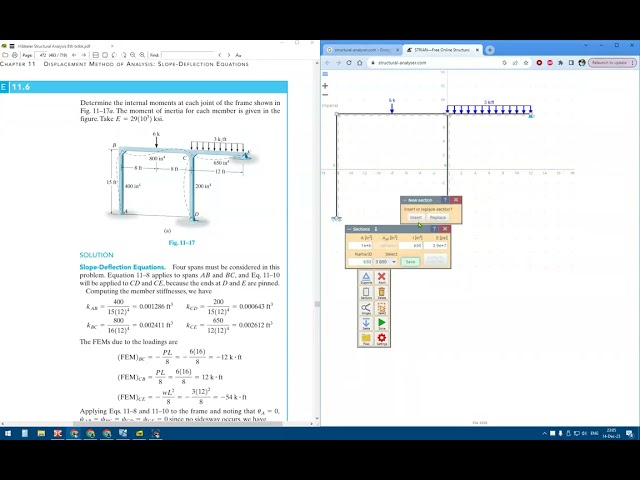This screenshot has width=640, height=480.
Task: Open the section Select dropdown
Action: pos(386,262)
